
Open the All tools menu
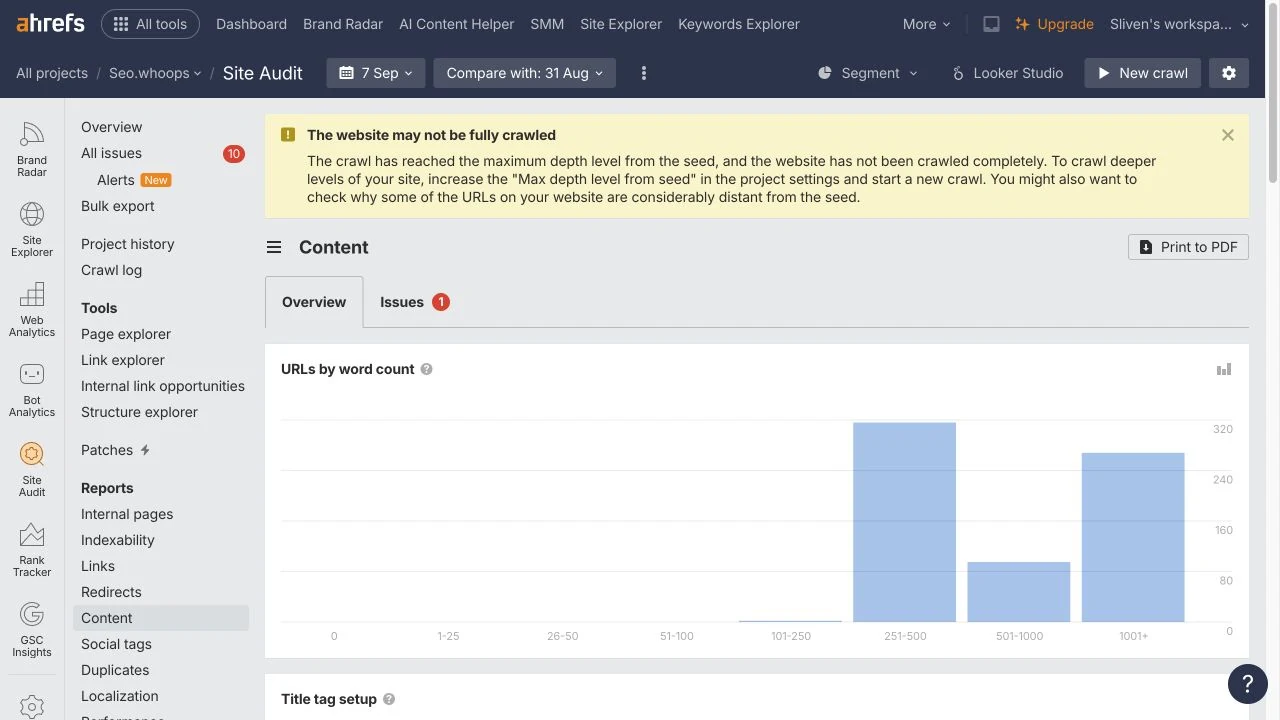coord(150,24)
